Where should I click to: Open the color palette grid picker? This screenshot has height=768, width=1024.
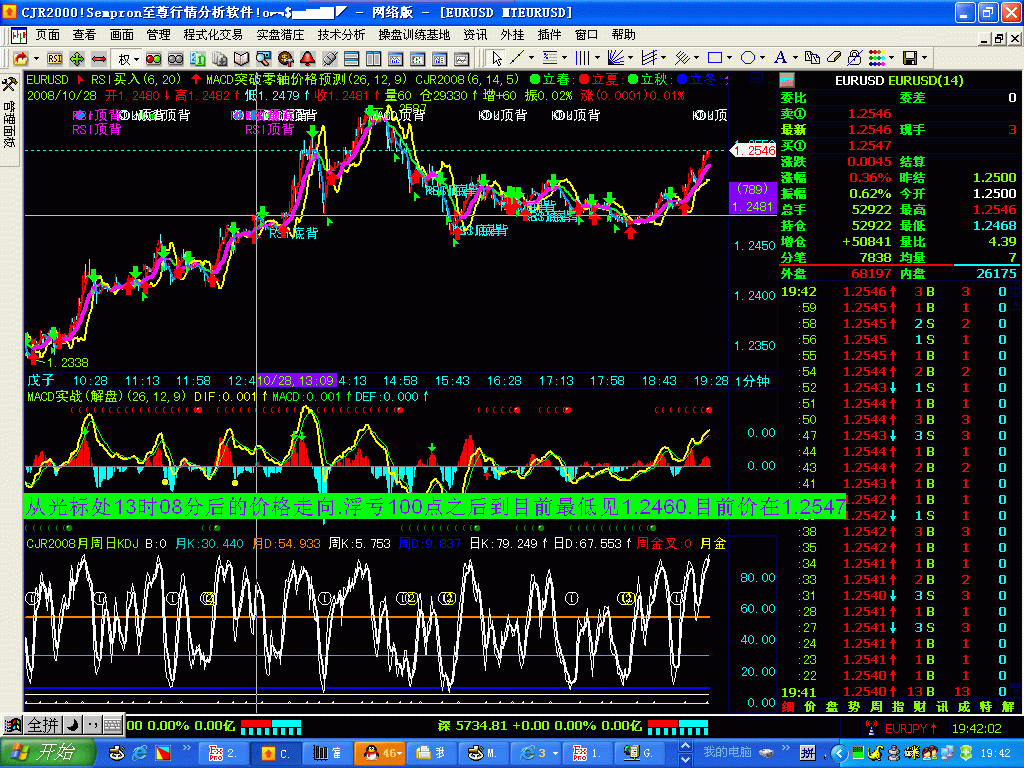[877, 58]
